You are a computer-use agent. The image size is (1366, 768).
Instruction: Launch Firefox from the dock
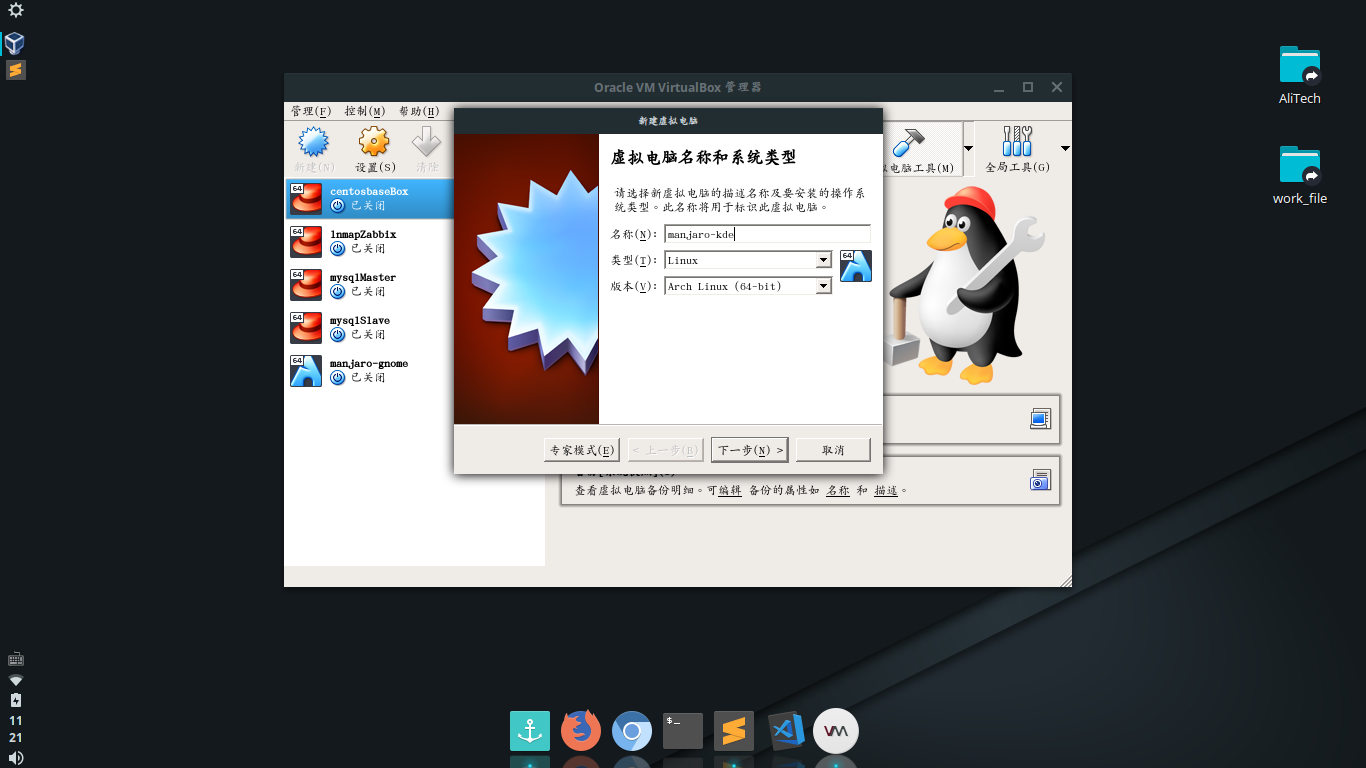click(581, 731)
